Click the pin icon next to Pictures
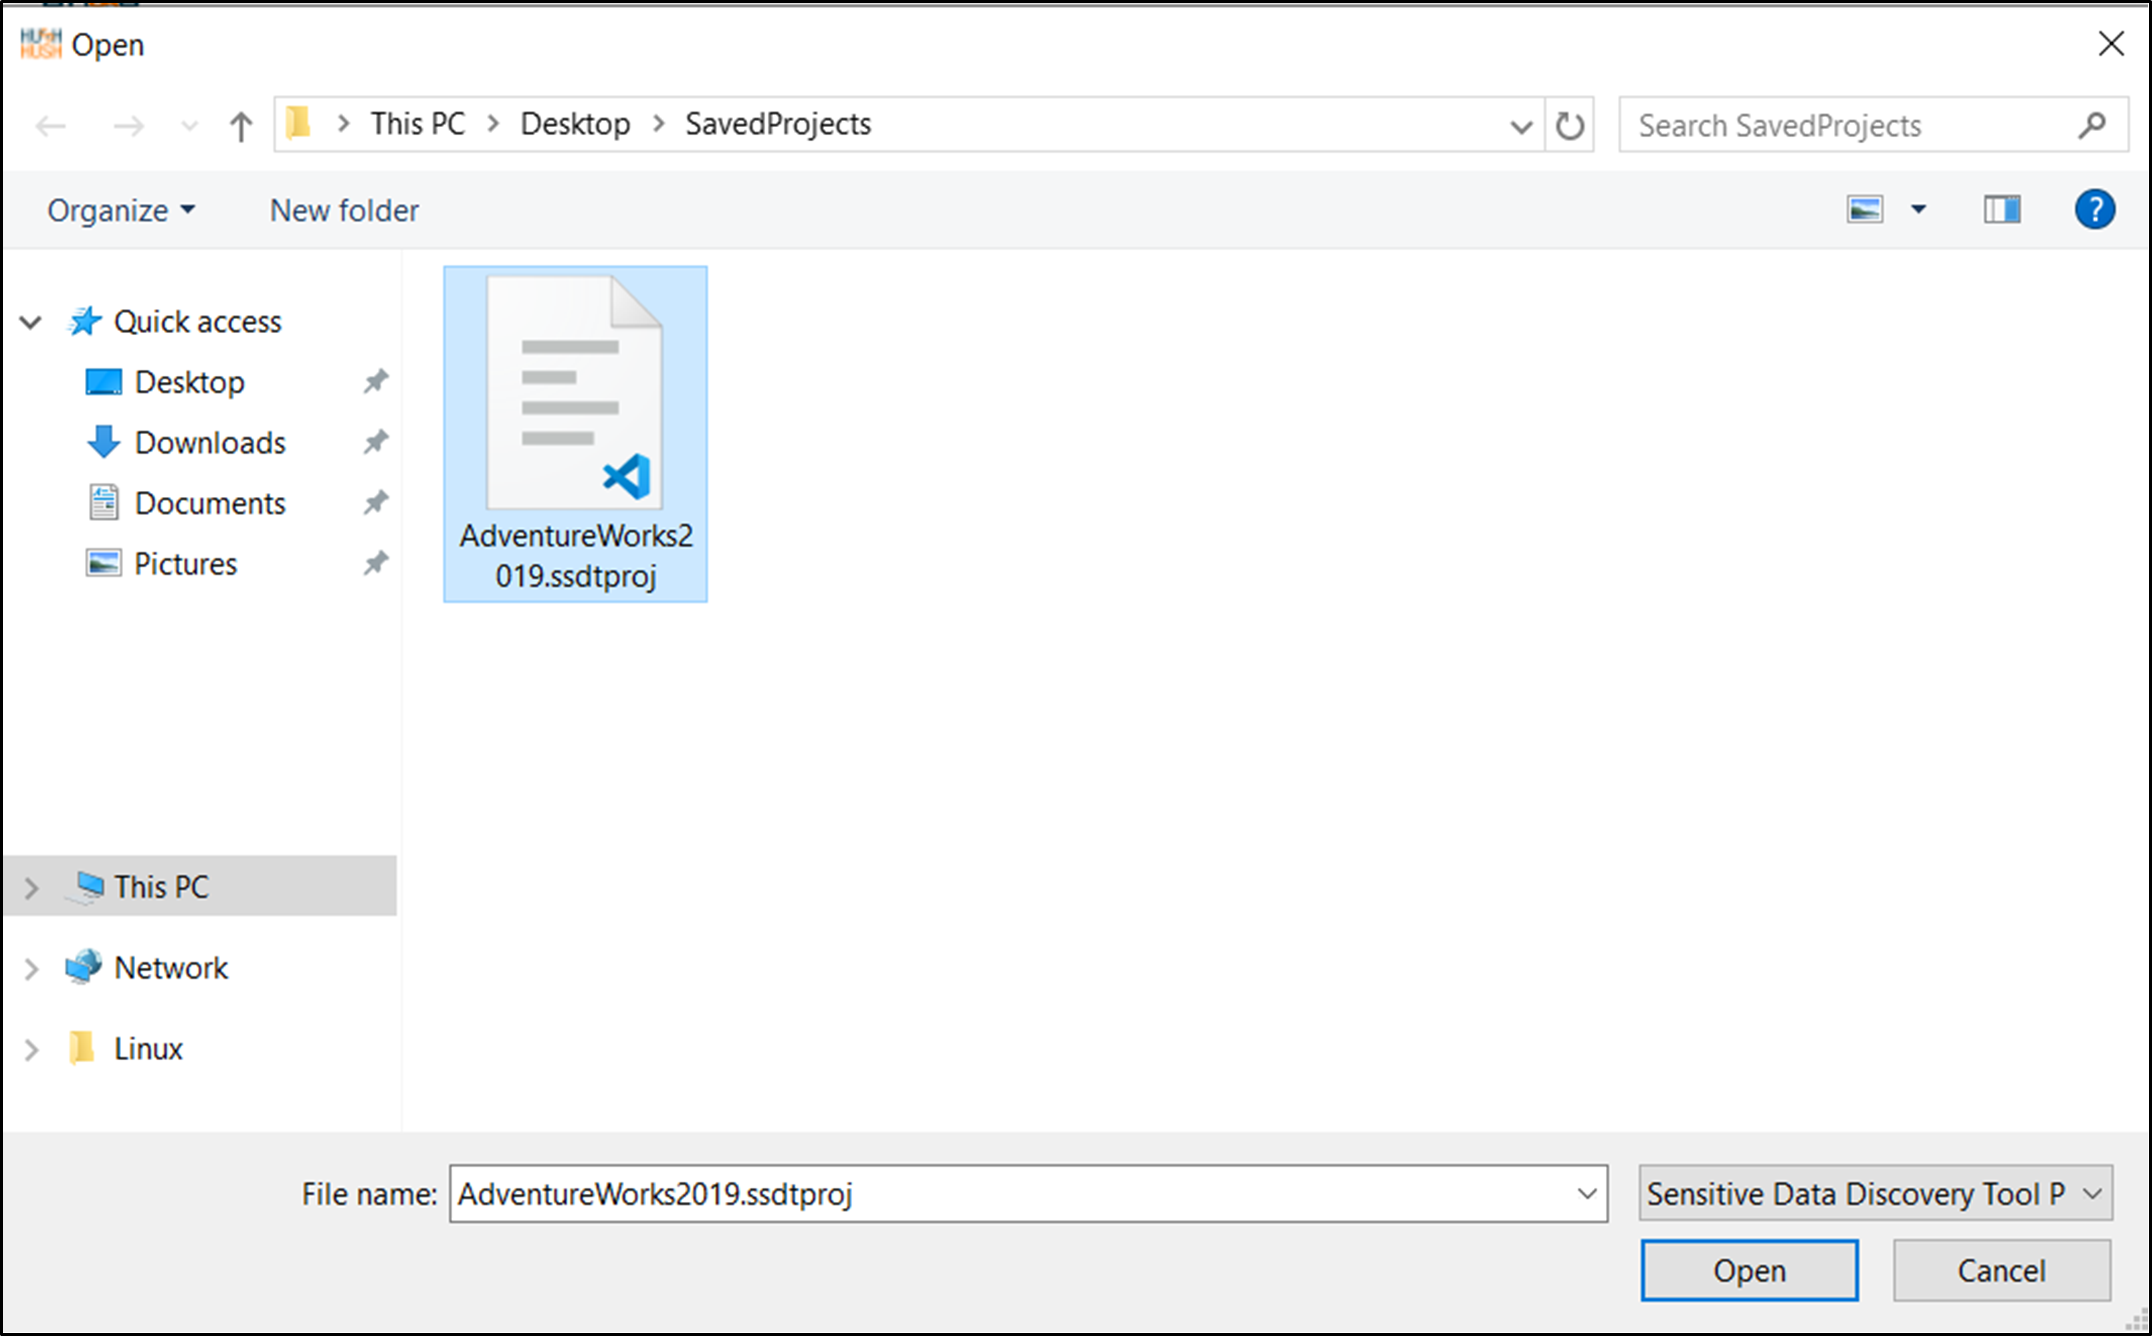Screen dimensions: 2152x1336 click(x=375, y=564)
